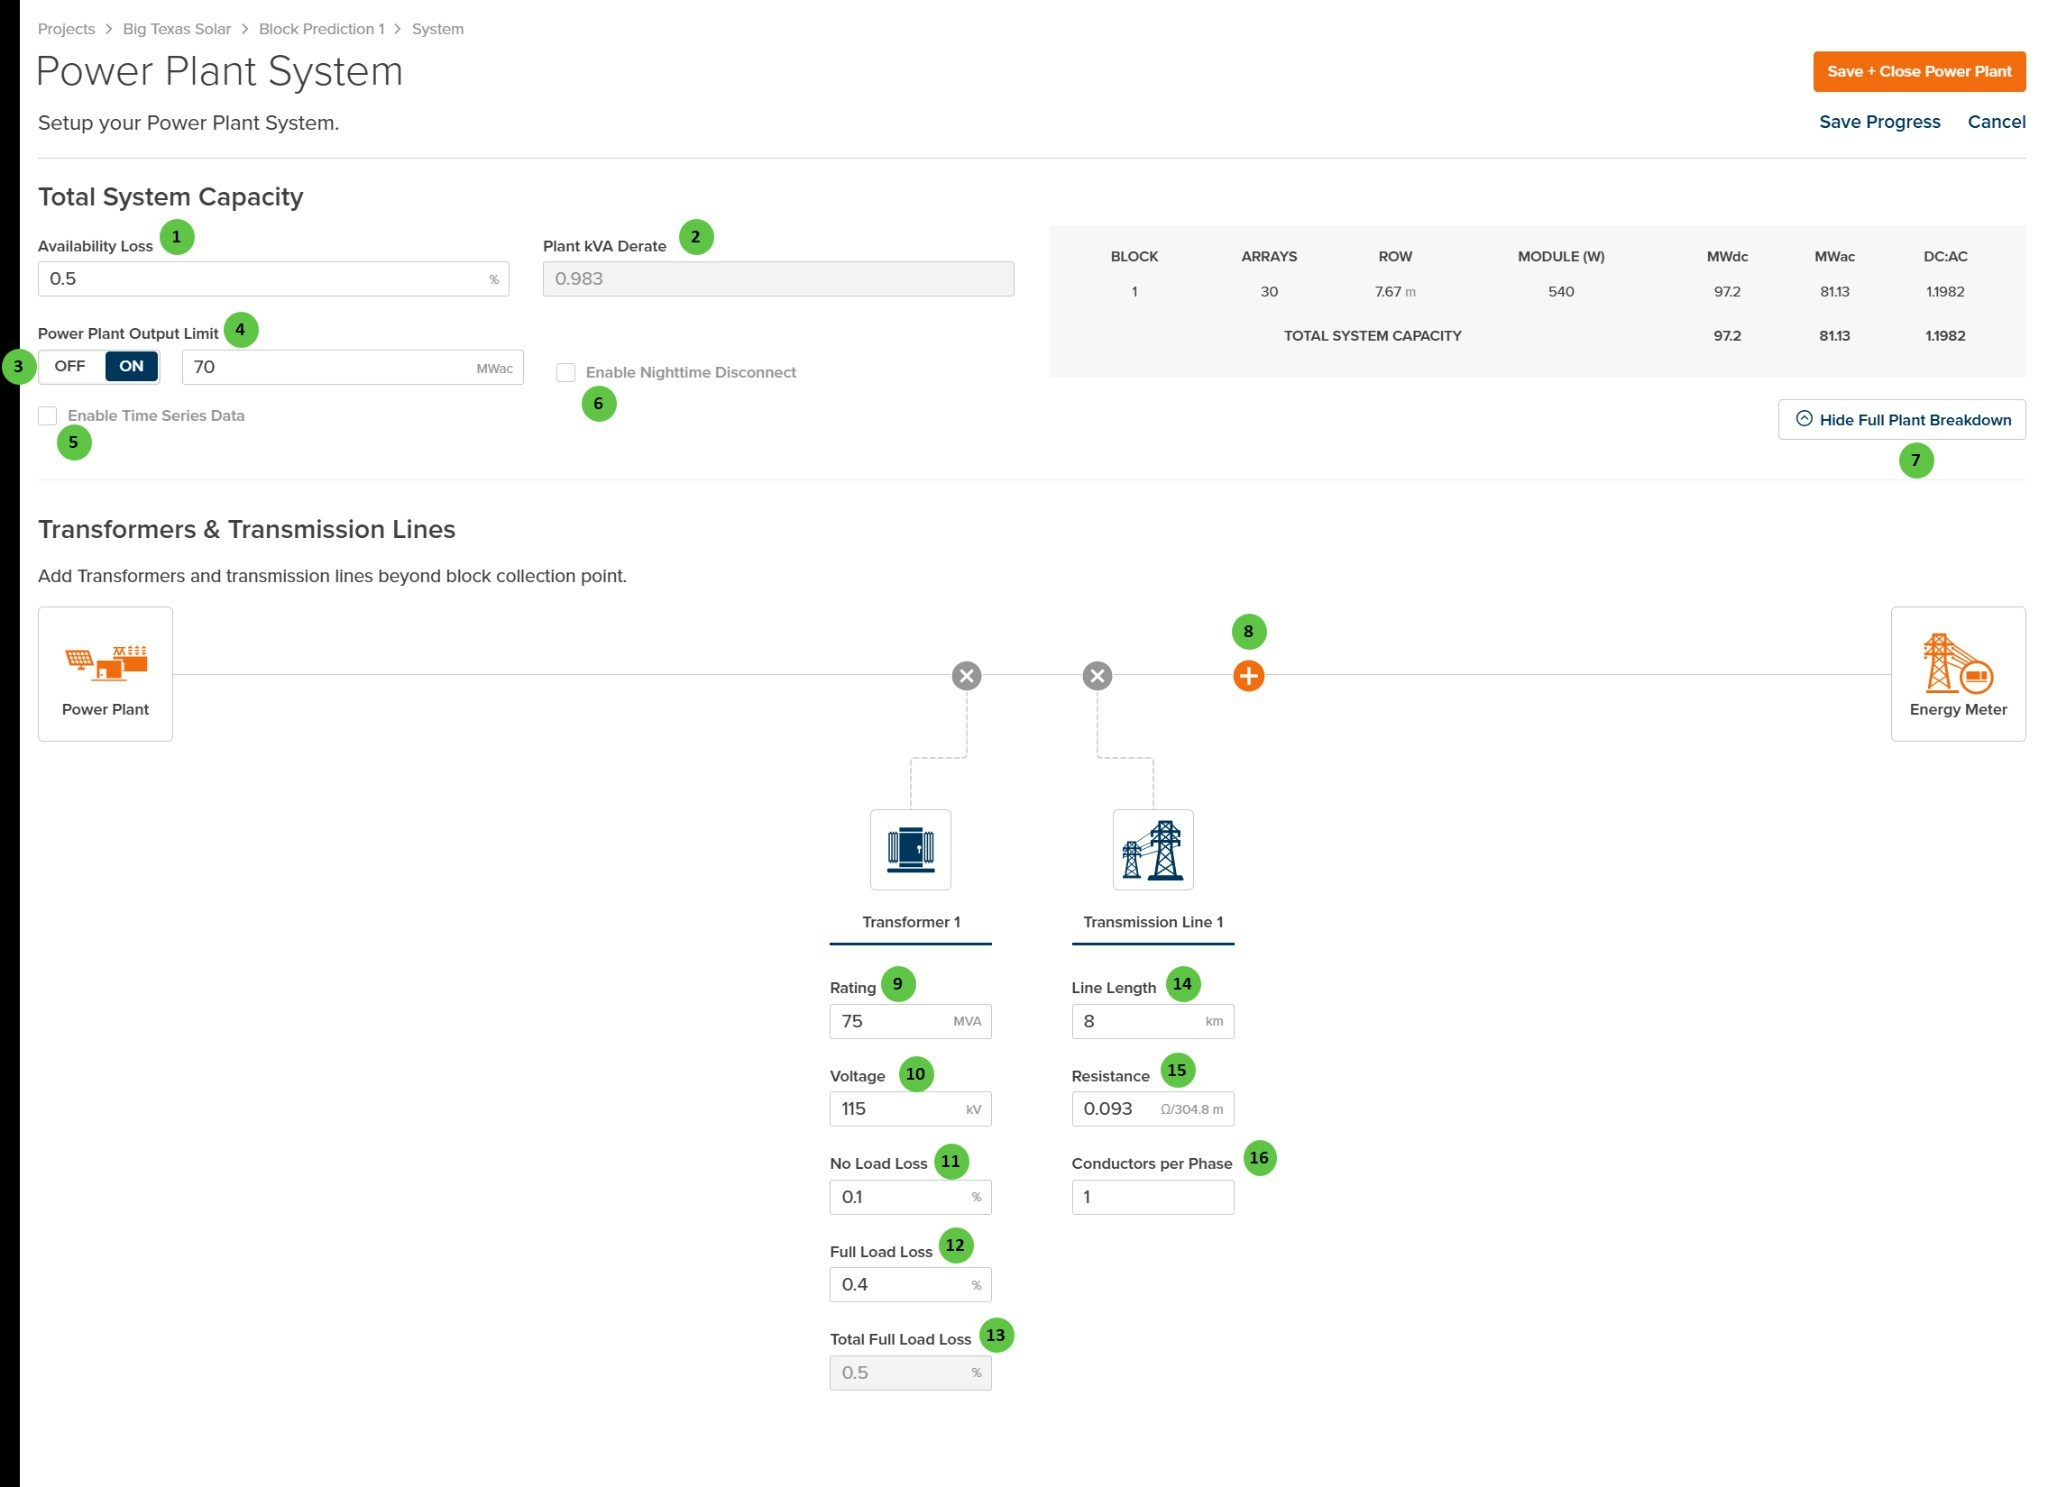Click the Transformer 1 icon
The image size is (2048, 1487).
click(910, 849)
